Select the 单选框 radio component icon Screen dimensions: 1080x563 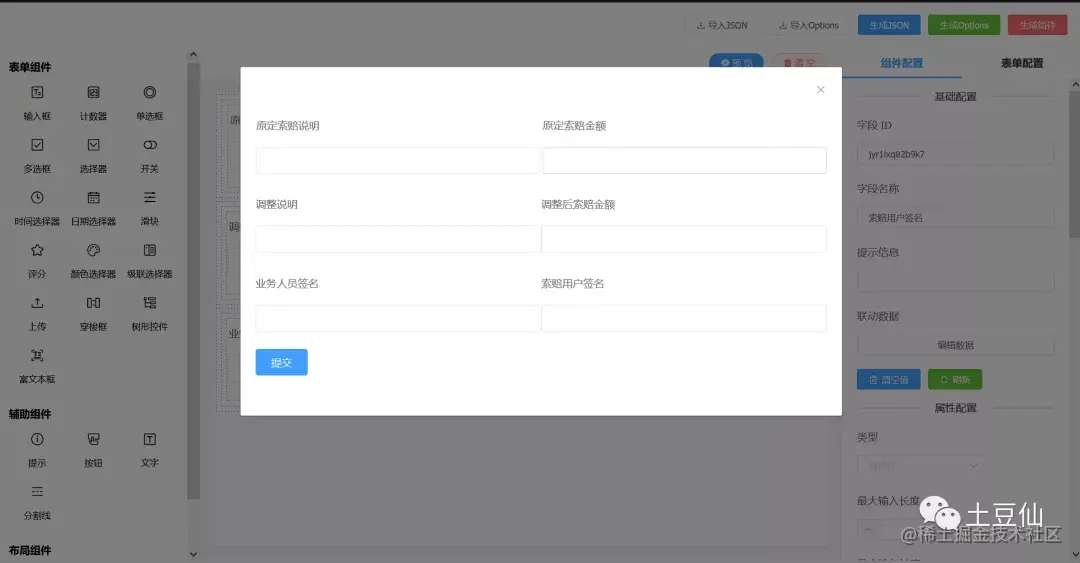(149, 92)
